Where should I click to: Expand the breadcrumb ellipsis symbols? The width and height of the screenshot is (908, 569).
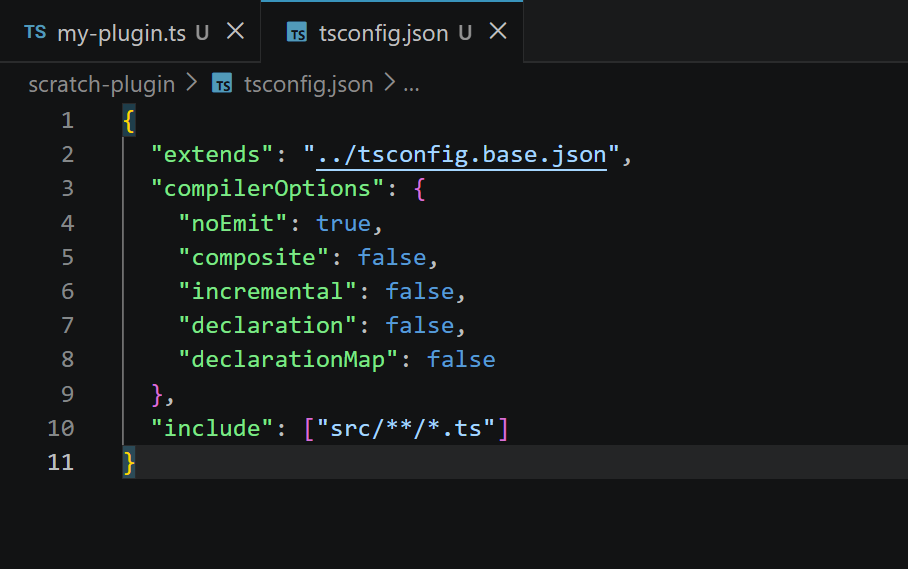click(x=411, y=86)
